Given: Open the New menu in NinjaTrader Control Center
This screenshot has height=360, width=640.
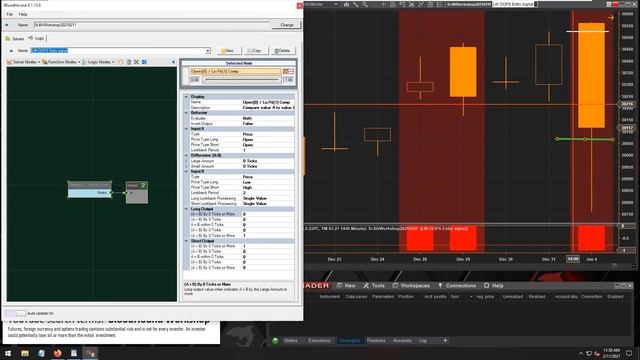Looking at the screenshot, I should [x=346, y=286].
